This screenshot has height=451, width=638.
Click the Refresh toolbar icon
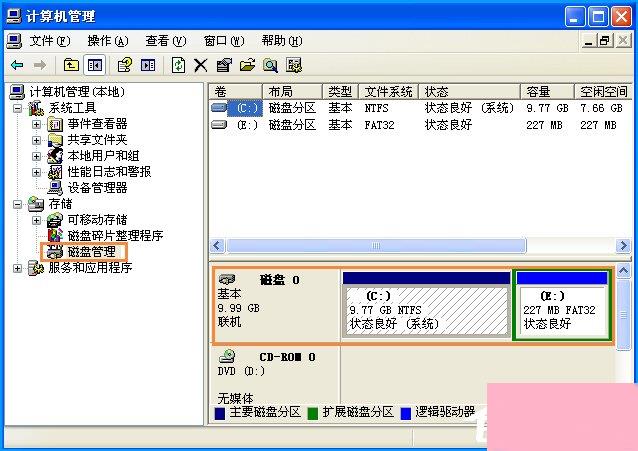click(x=178, y=65)
